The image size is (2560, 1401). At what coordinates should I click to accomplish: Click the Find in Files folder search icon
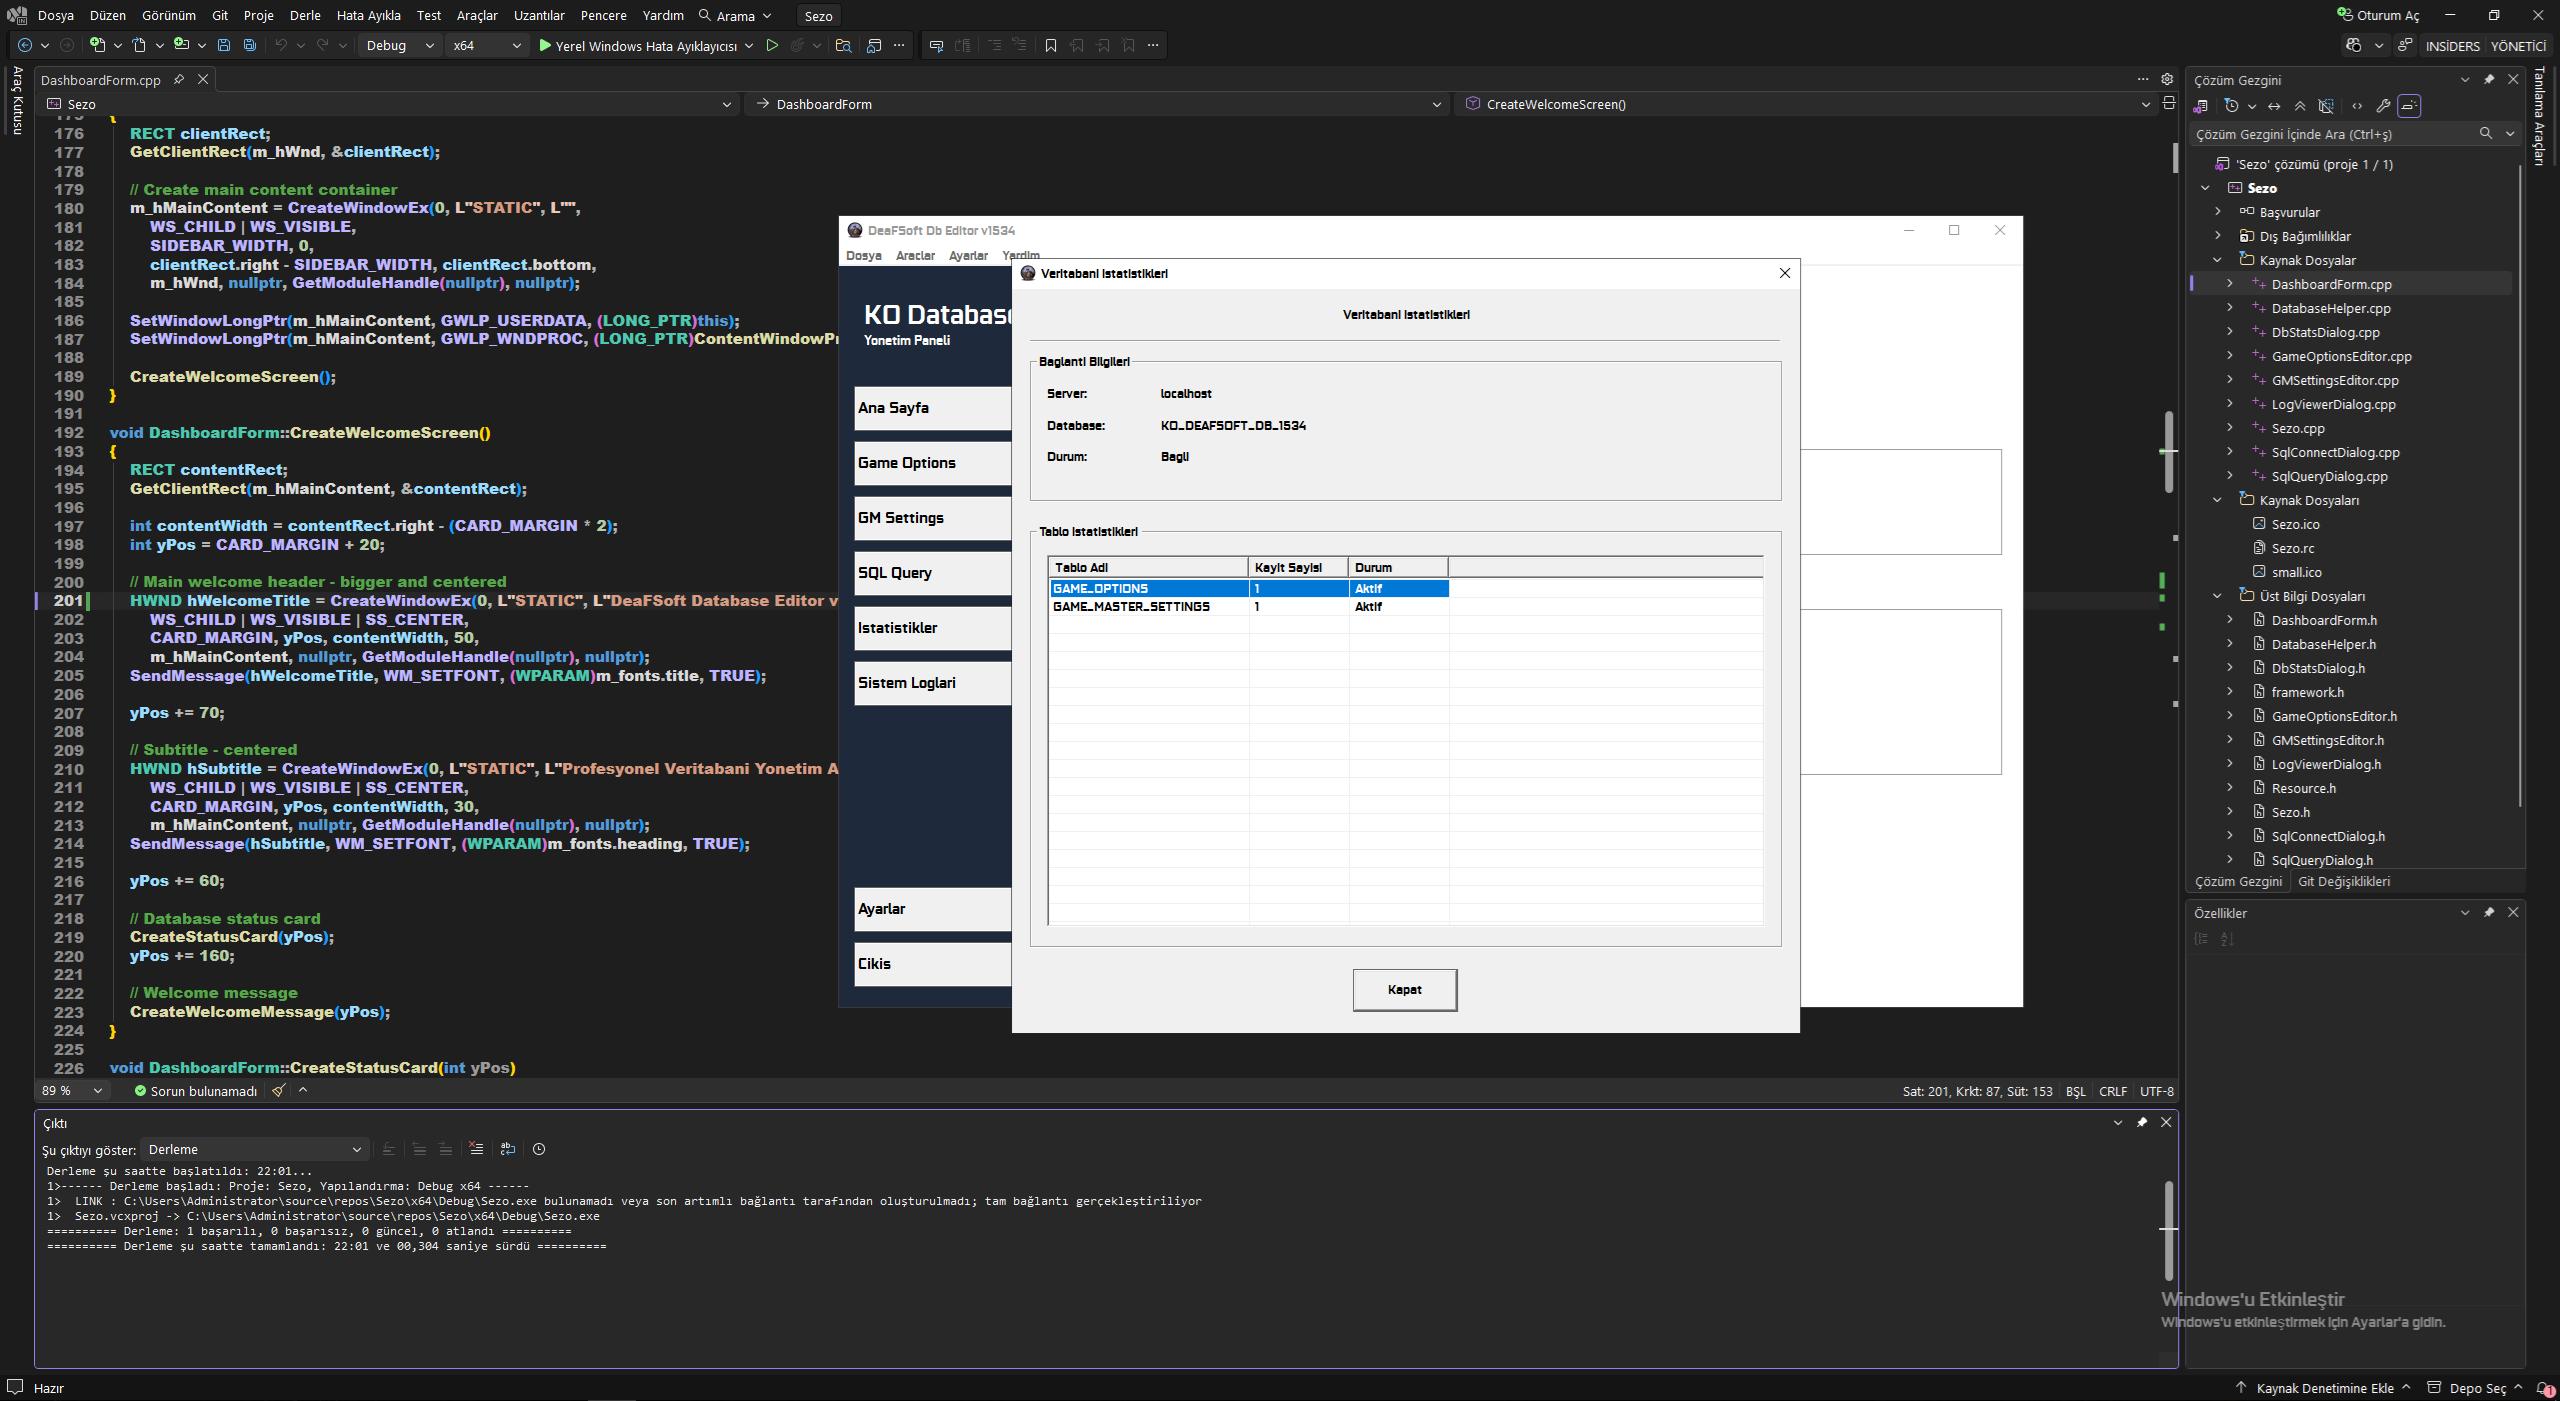tap(843, 45)
